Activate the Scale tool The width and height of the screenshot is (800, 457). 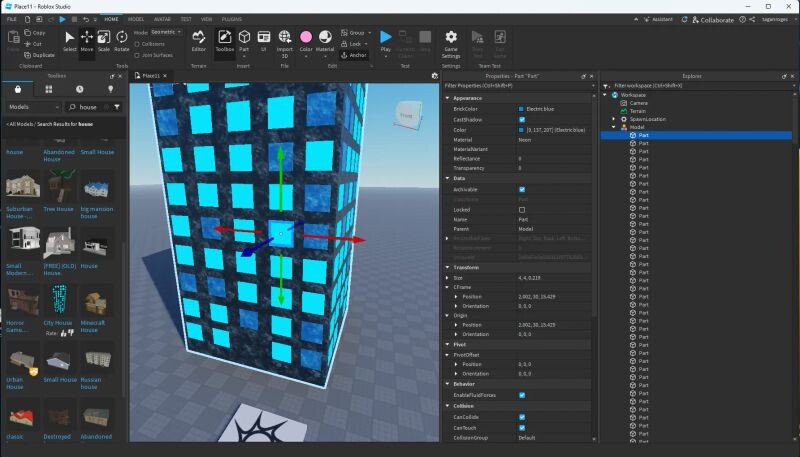(104, 40)
